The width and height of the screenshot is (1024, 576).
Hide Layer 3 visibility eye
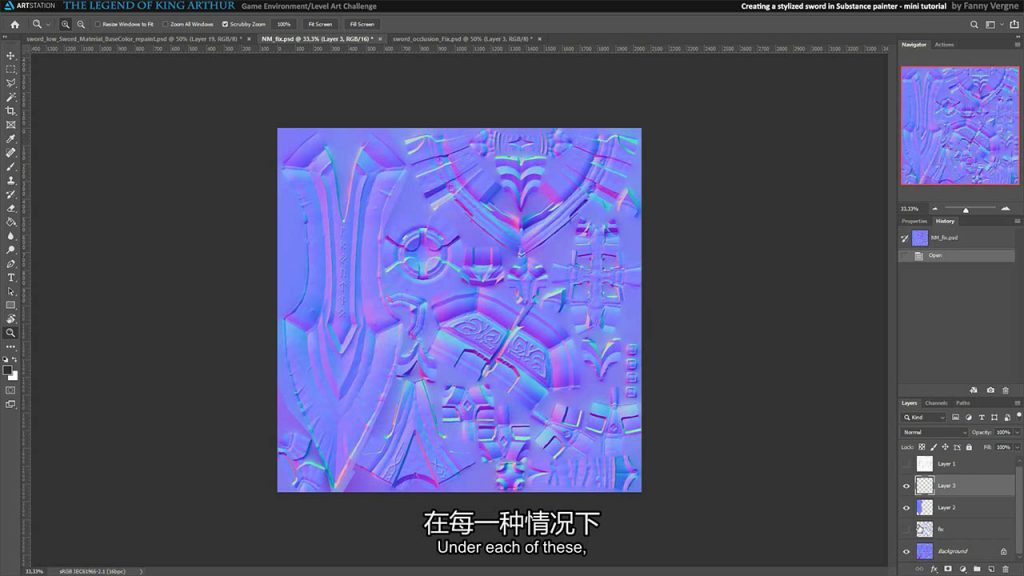click(906, 486)
